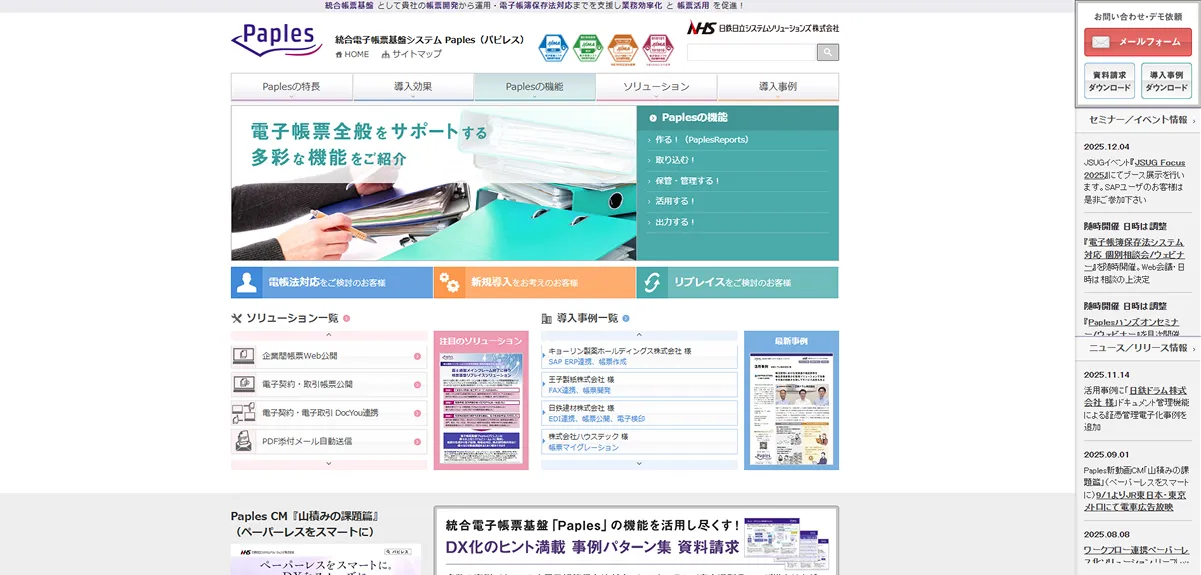The width and height of the screenshot is (1201, 575).
Task: Open PDF添付メール自動送信 solution
Action: pyautogui.click(x=329, y=441)
